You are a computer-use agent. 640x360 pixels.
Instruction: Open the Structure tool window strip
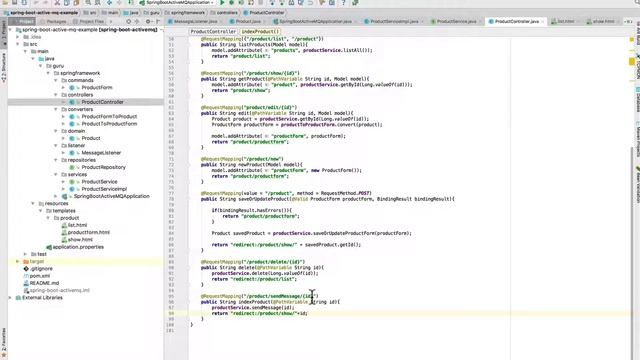coord(4,69)
